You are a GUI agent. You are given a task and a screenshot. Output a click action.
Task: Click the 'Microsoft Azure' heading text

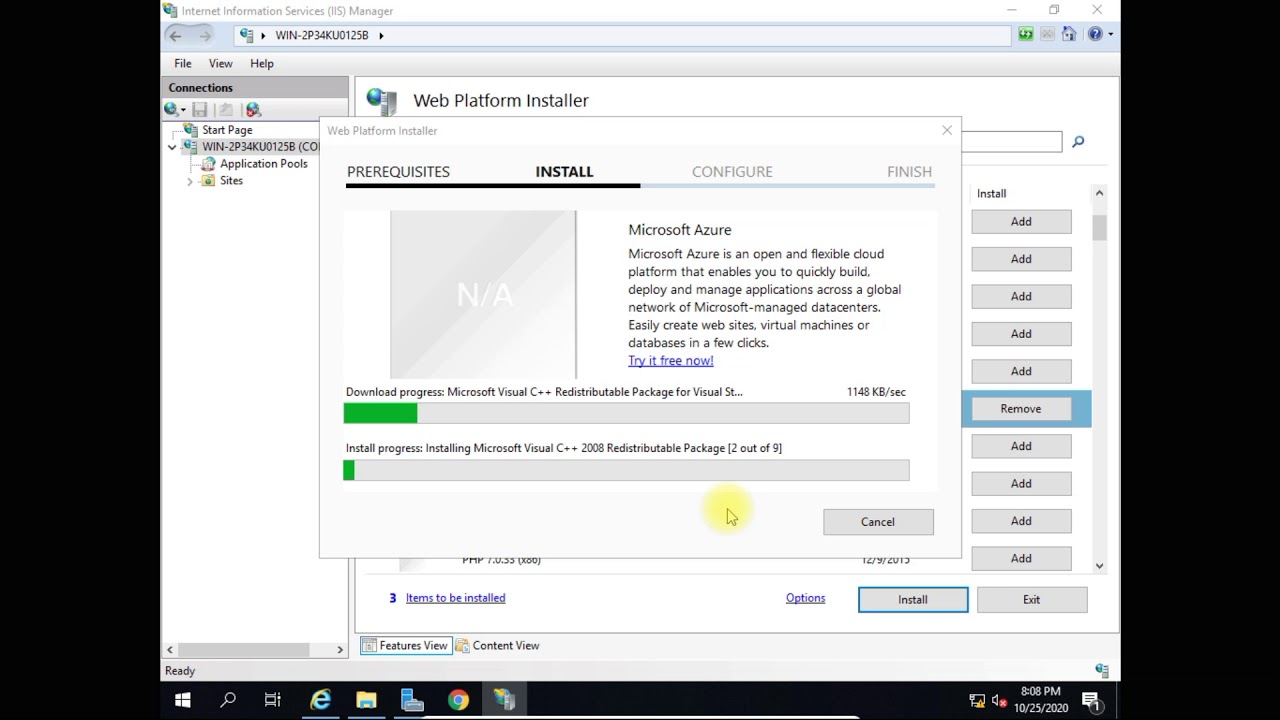pos(680,230)
